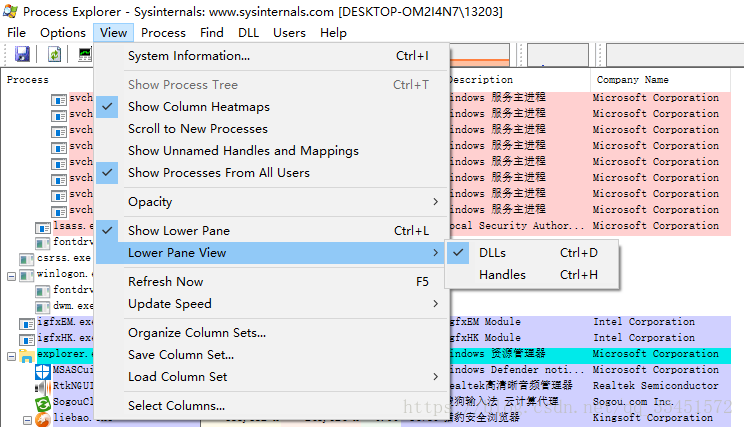Screen dimensions: 744x427
Task: Choose Save Column Set entry
Action: (272, 355)
